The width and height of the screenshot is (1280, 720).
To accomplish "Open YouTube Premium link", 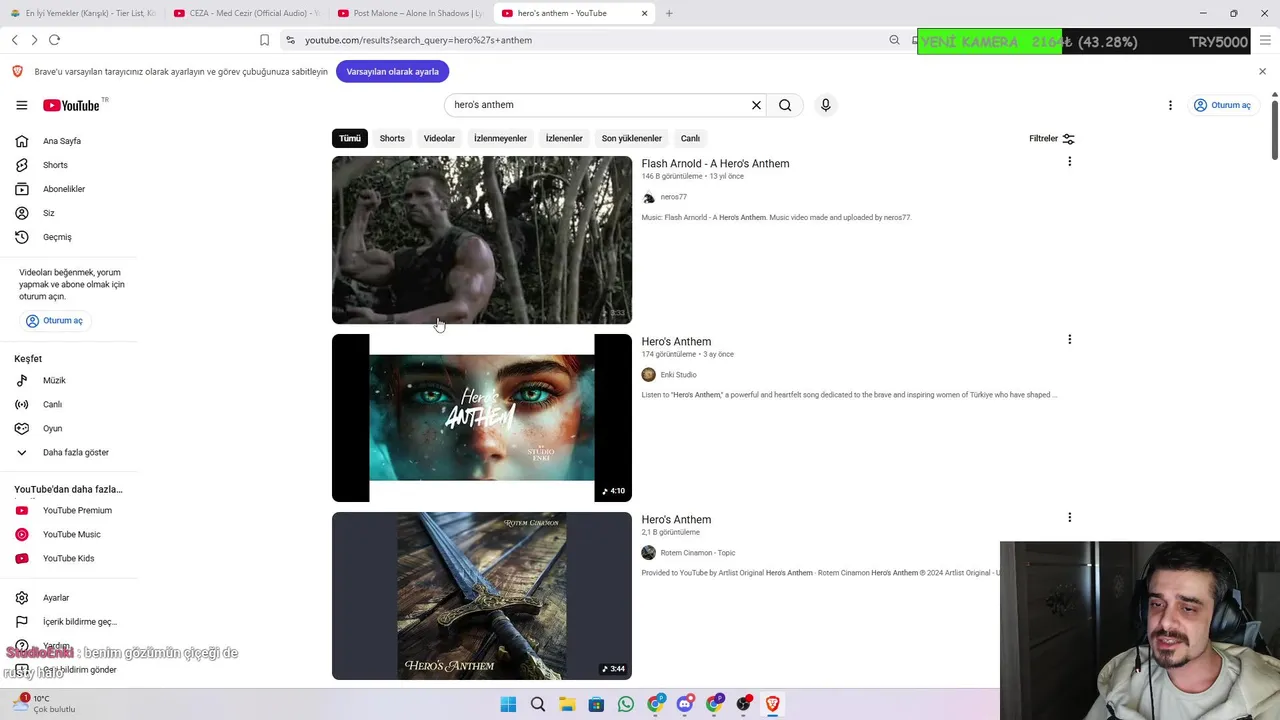I will [68, 510].
